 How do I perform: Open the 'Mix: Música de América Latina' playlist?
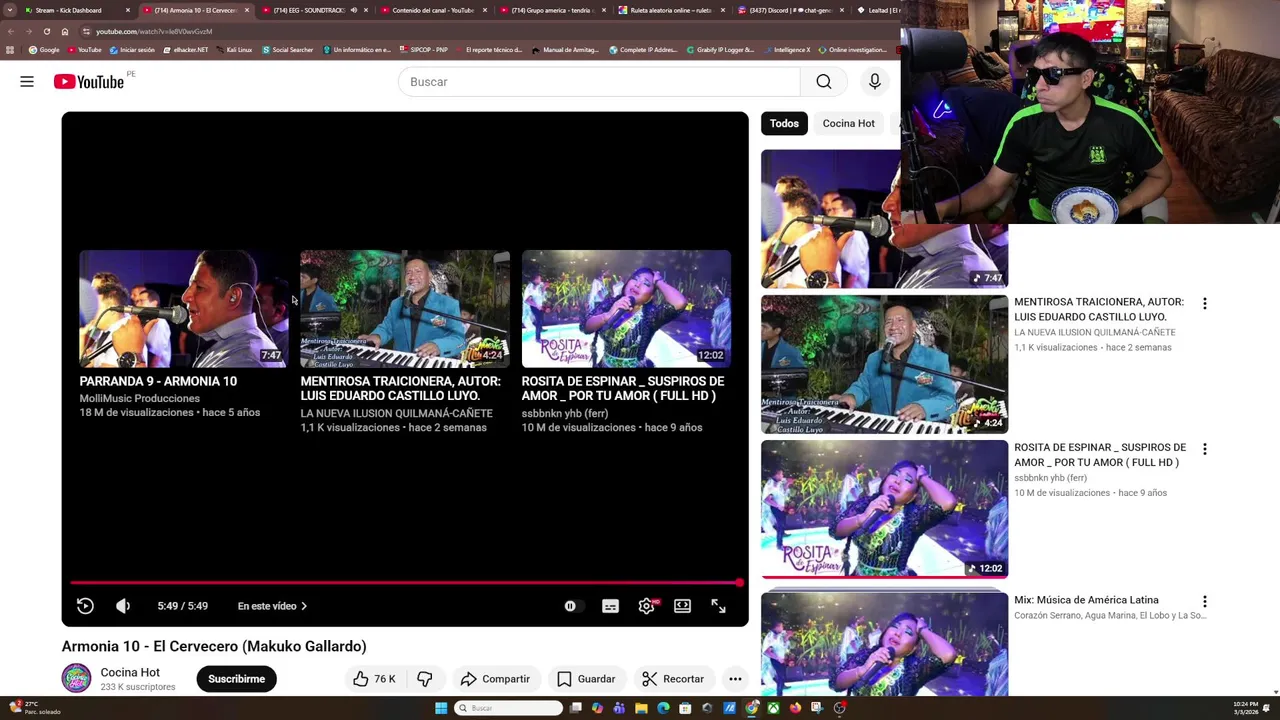pos(1086,600)
